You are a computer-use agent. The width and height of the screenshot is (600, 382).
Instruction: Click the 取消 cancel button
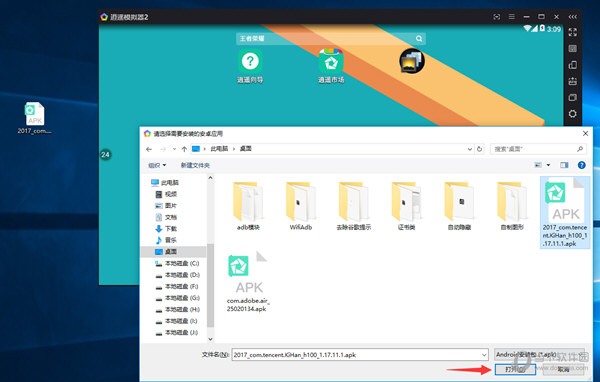[x=563, y=369]
